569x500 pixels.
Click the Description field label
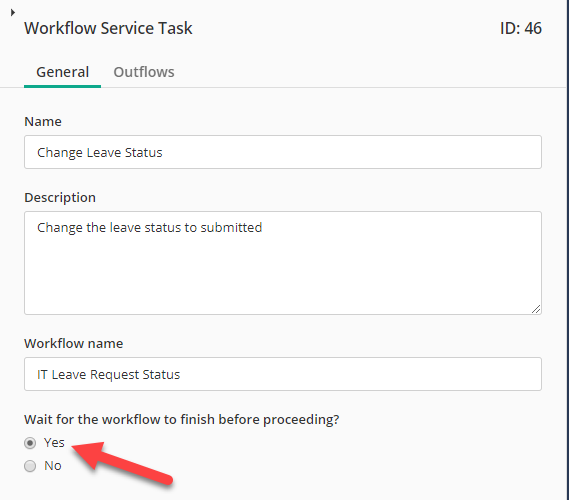click(x=60, y=198)
